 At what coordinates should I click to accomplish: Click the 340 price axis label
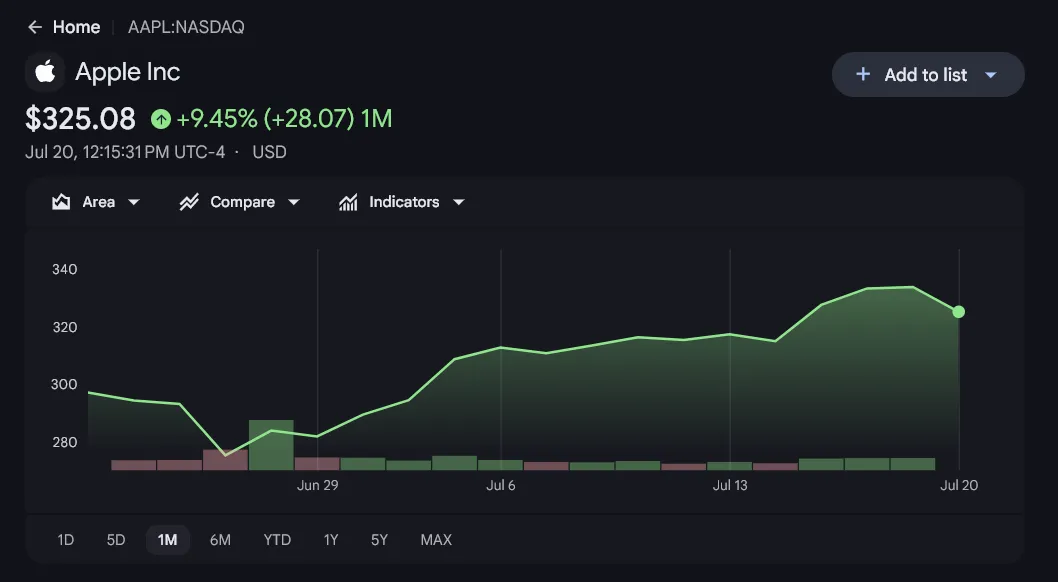point(65,269)
